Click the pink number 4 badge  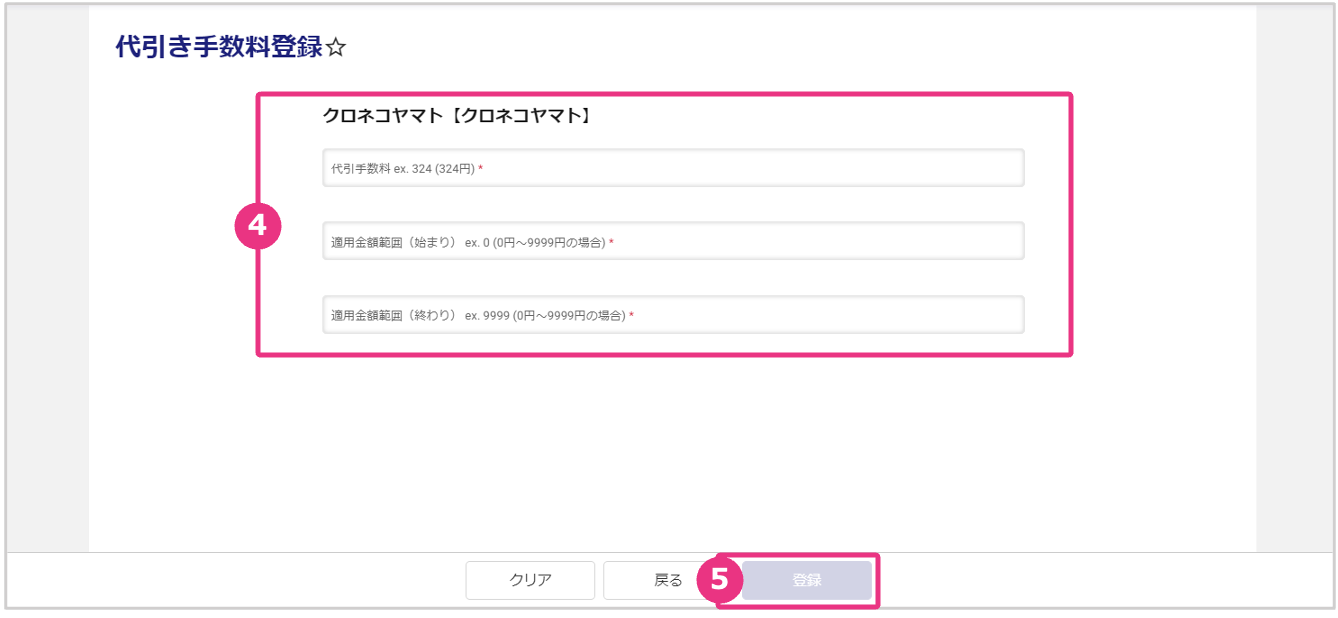click(x=257, y=226)
